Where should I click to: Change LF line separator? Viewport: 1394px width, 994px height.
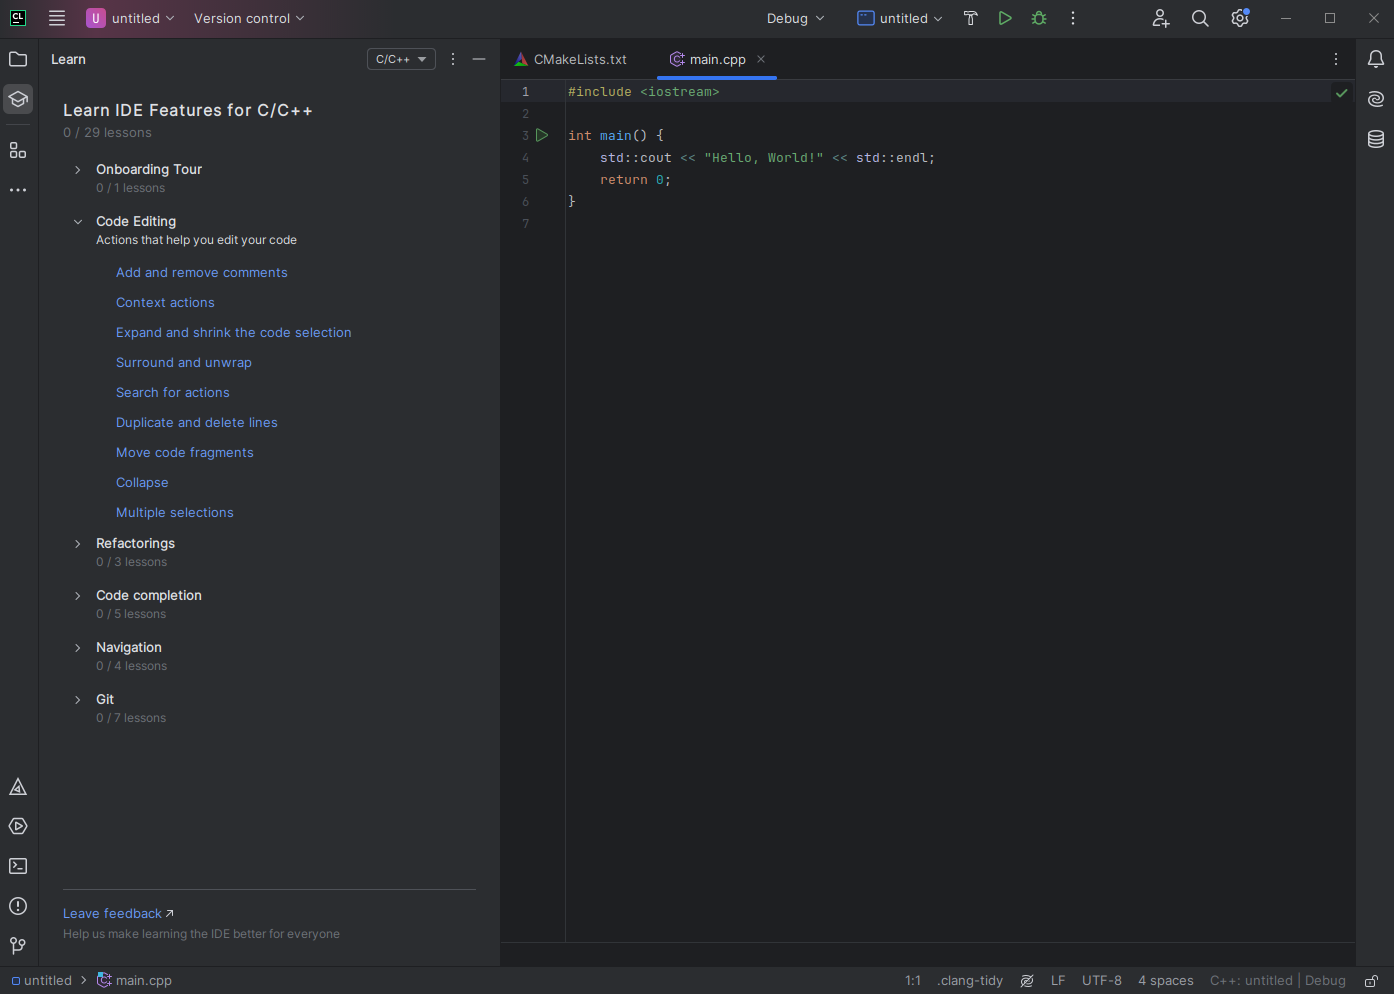1058,981
